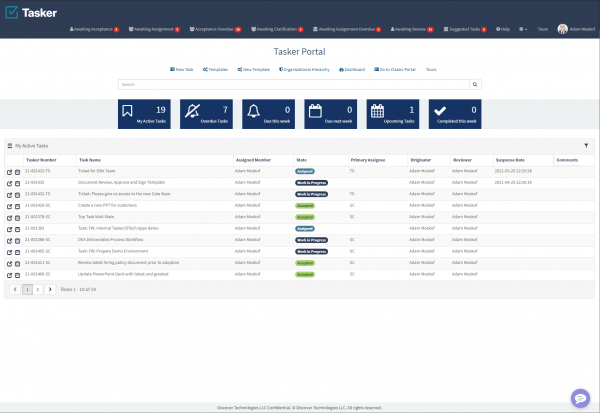Go to the previous page arrow

(x=15, y=289)
